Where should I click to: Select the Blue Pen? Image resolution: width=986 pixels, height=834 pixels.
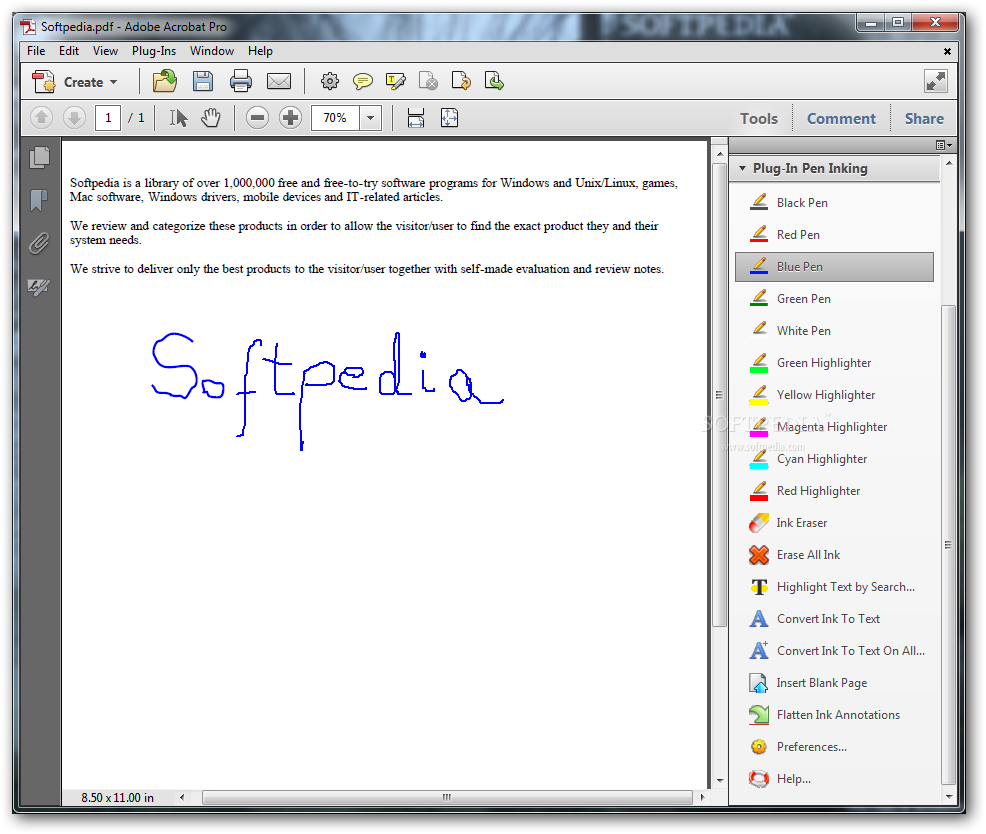834,267
